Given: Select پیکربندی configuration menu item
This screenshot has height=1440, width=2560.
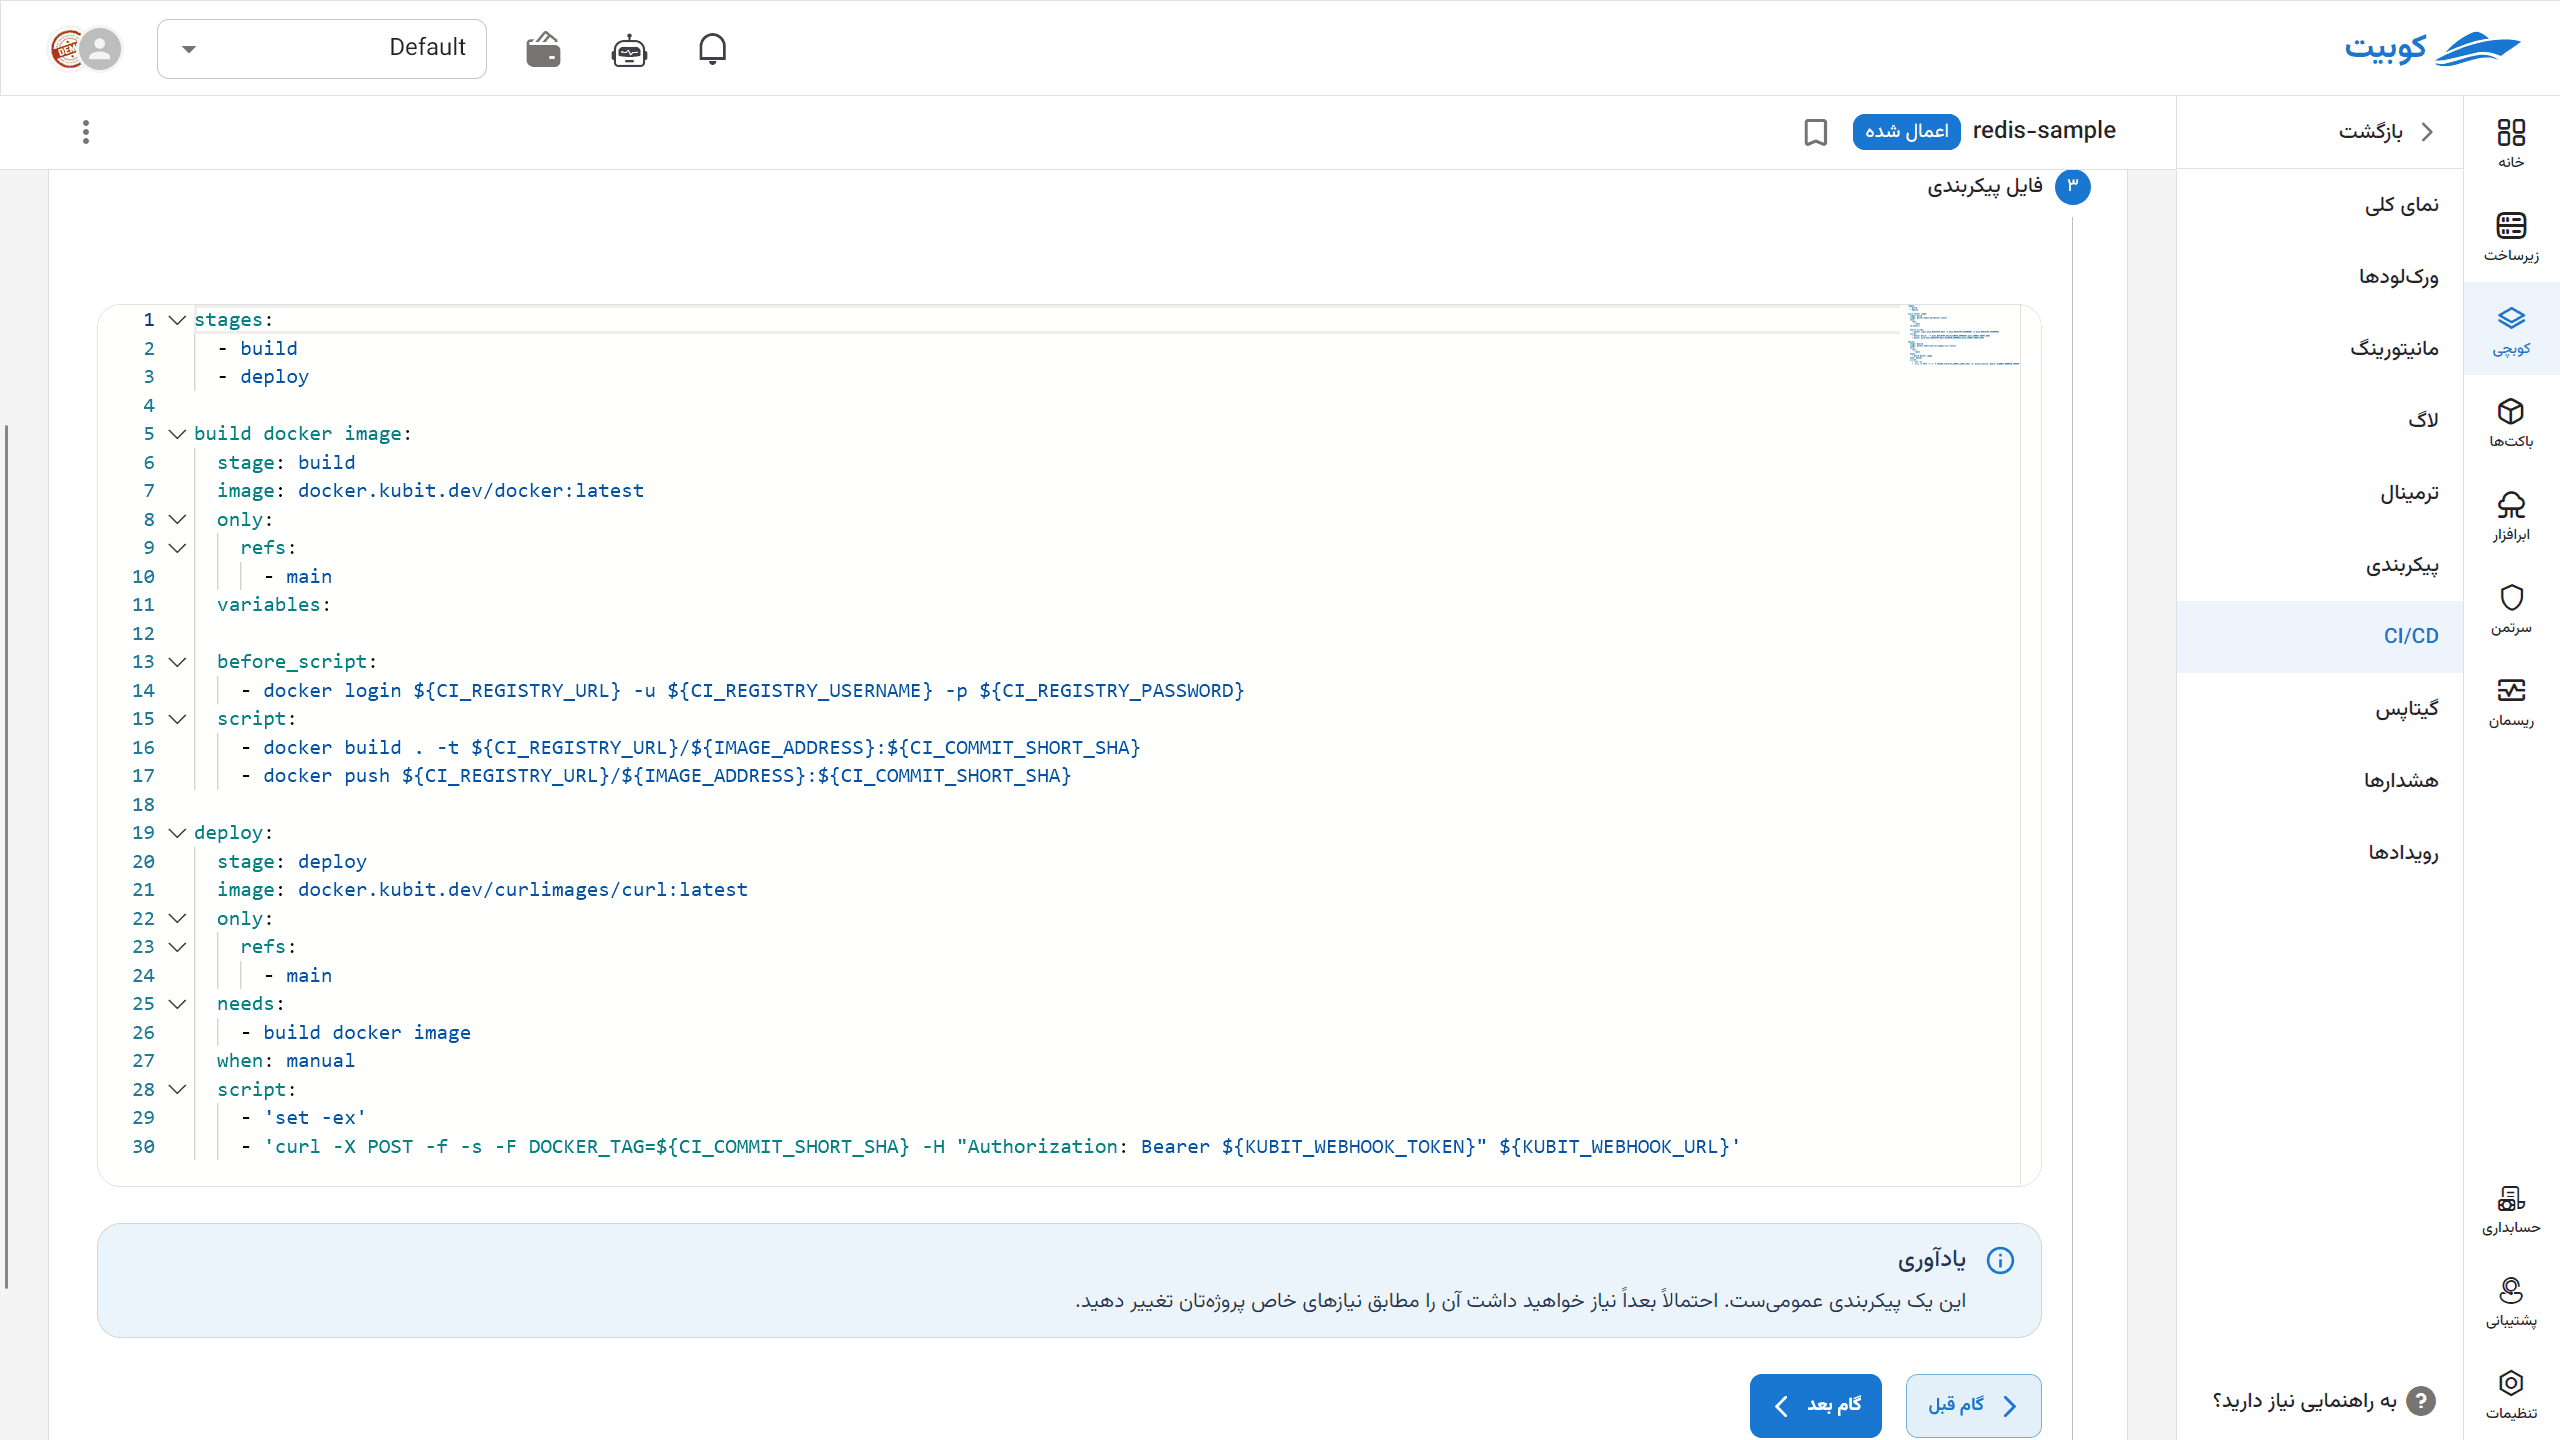Looking at the screenshot, I should coord(2320,565).
